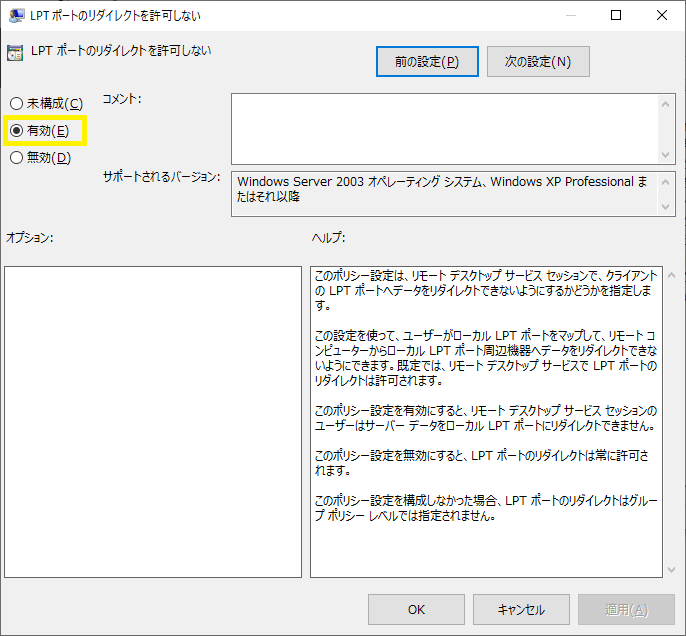Click the help pane scroll-down arrow
Screen dimensions: 686x636
(672, 570)
